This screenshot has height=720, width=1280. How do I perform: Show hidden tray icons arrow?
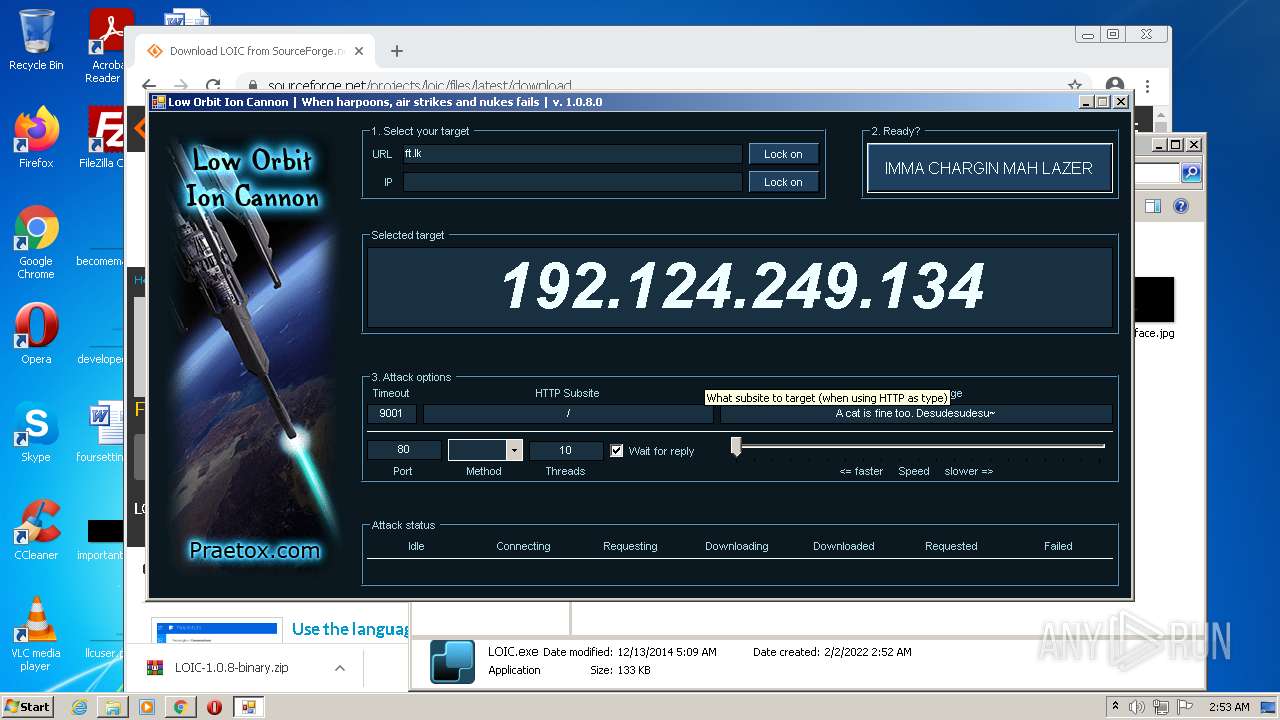tap(1115, 707)
